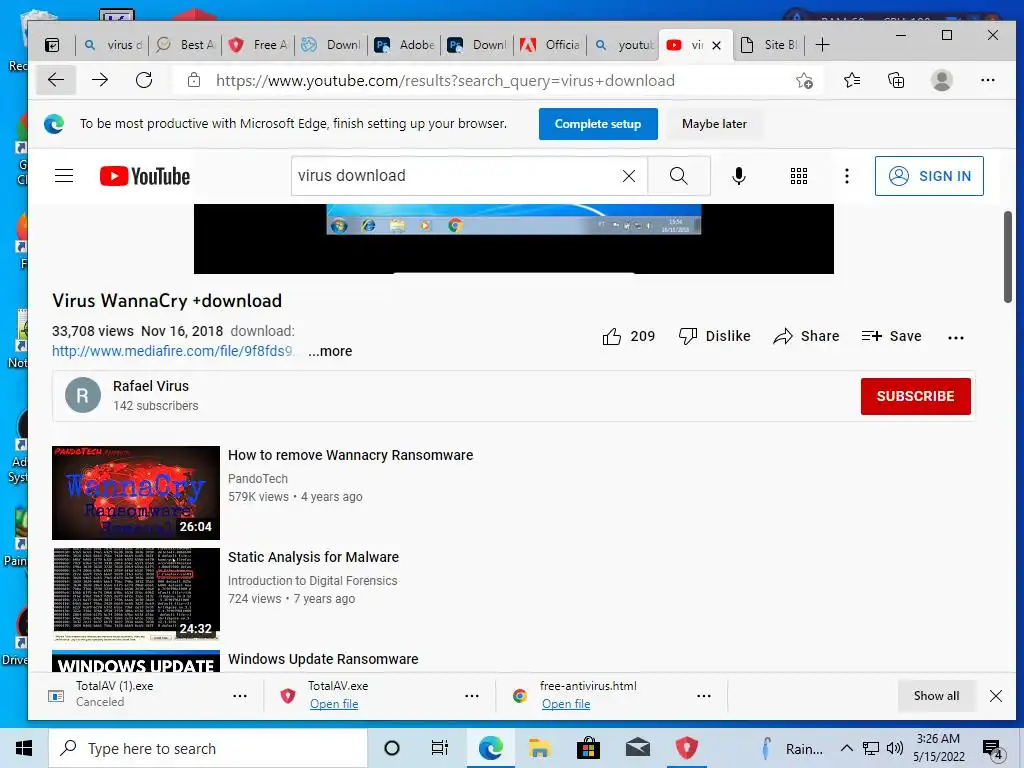
Task: Share the video
Action: click(x=806, y=336)
